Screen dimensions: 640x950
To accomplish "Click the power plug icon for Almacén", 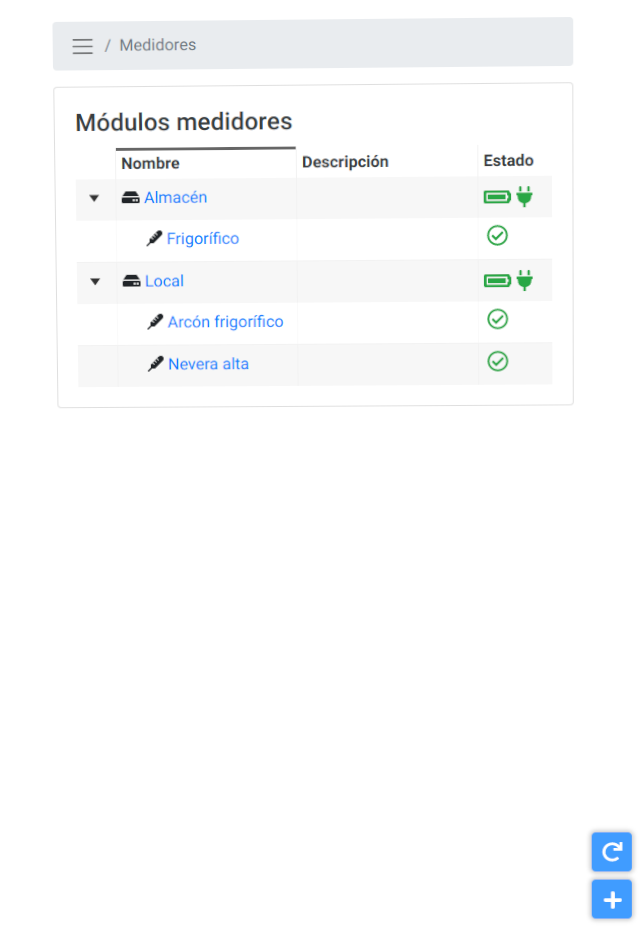I will tap(525, 196).
